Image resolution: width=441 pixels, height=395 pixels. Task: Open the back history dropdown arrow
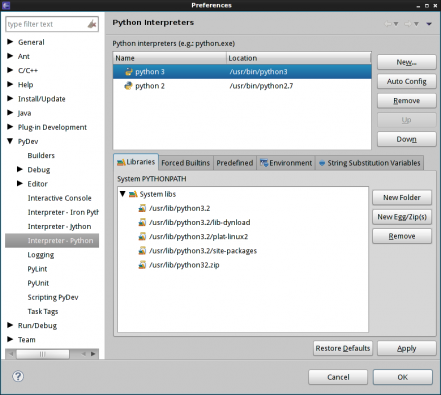[396, 24]
